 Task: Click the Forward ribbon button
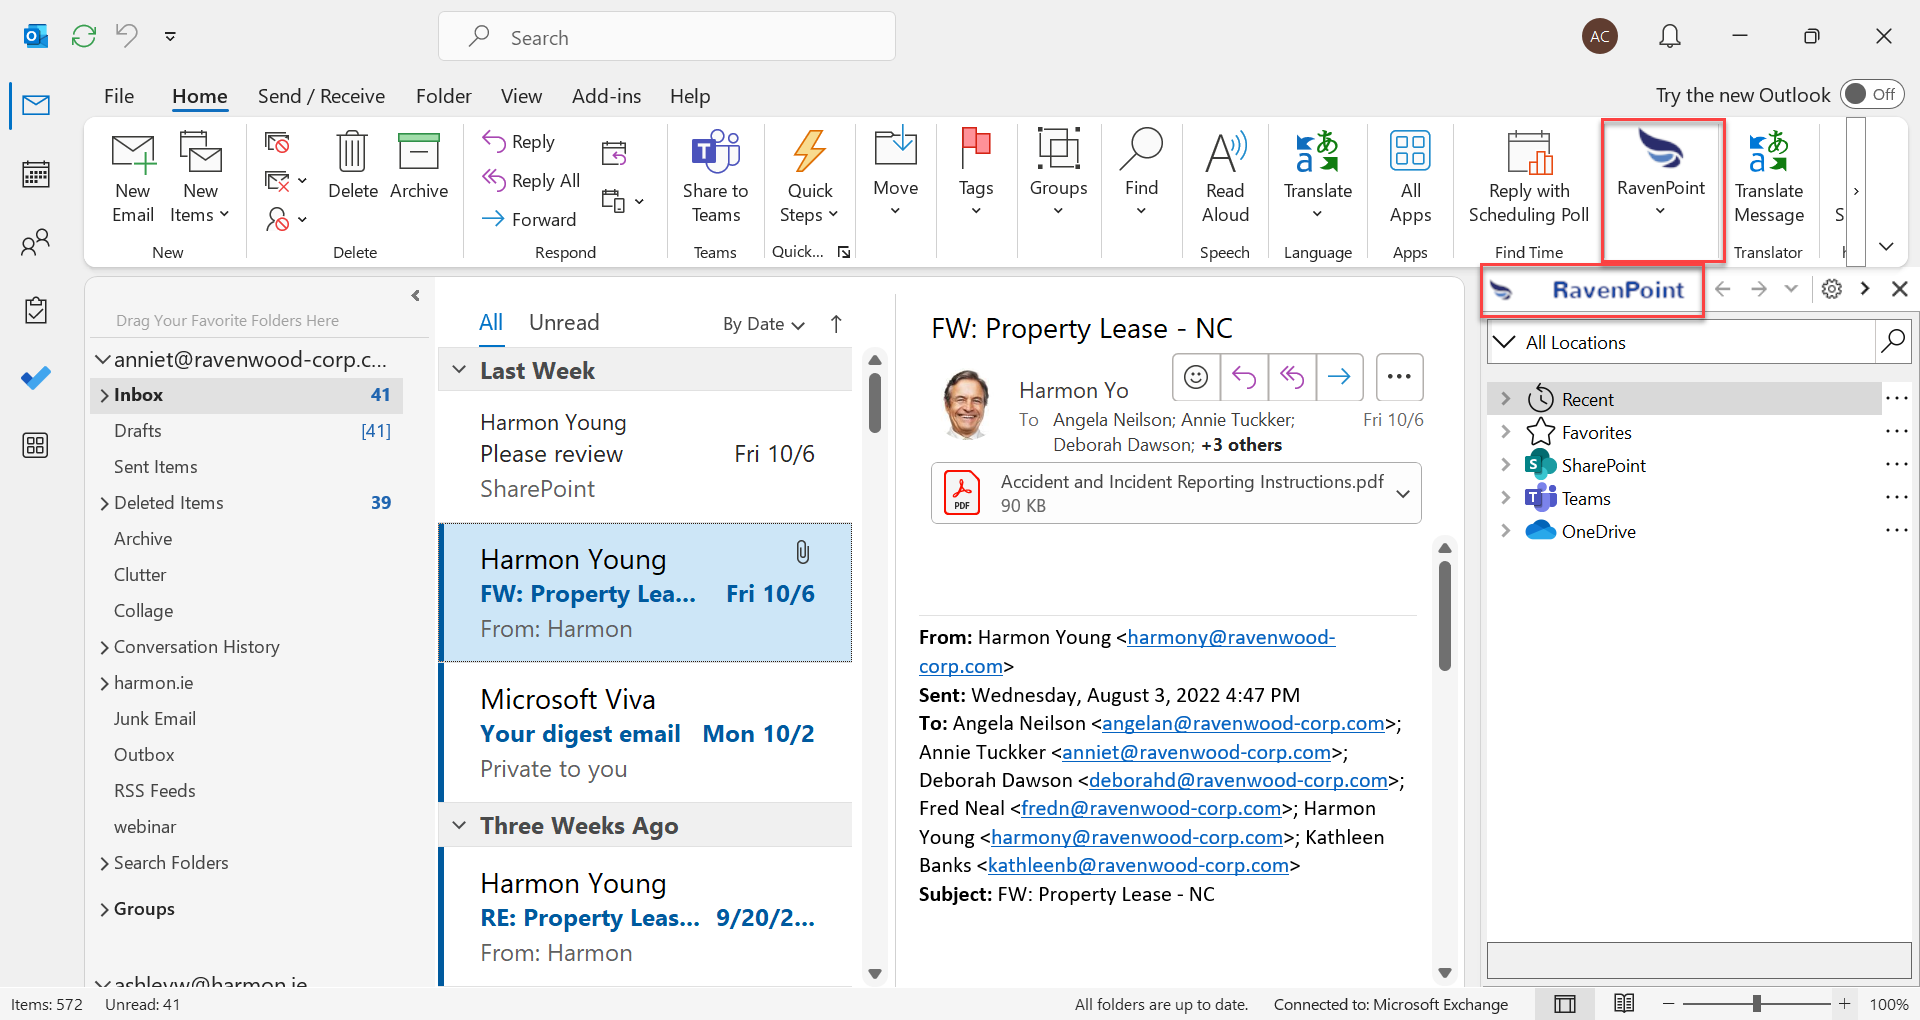click(x=530, y=219)
